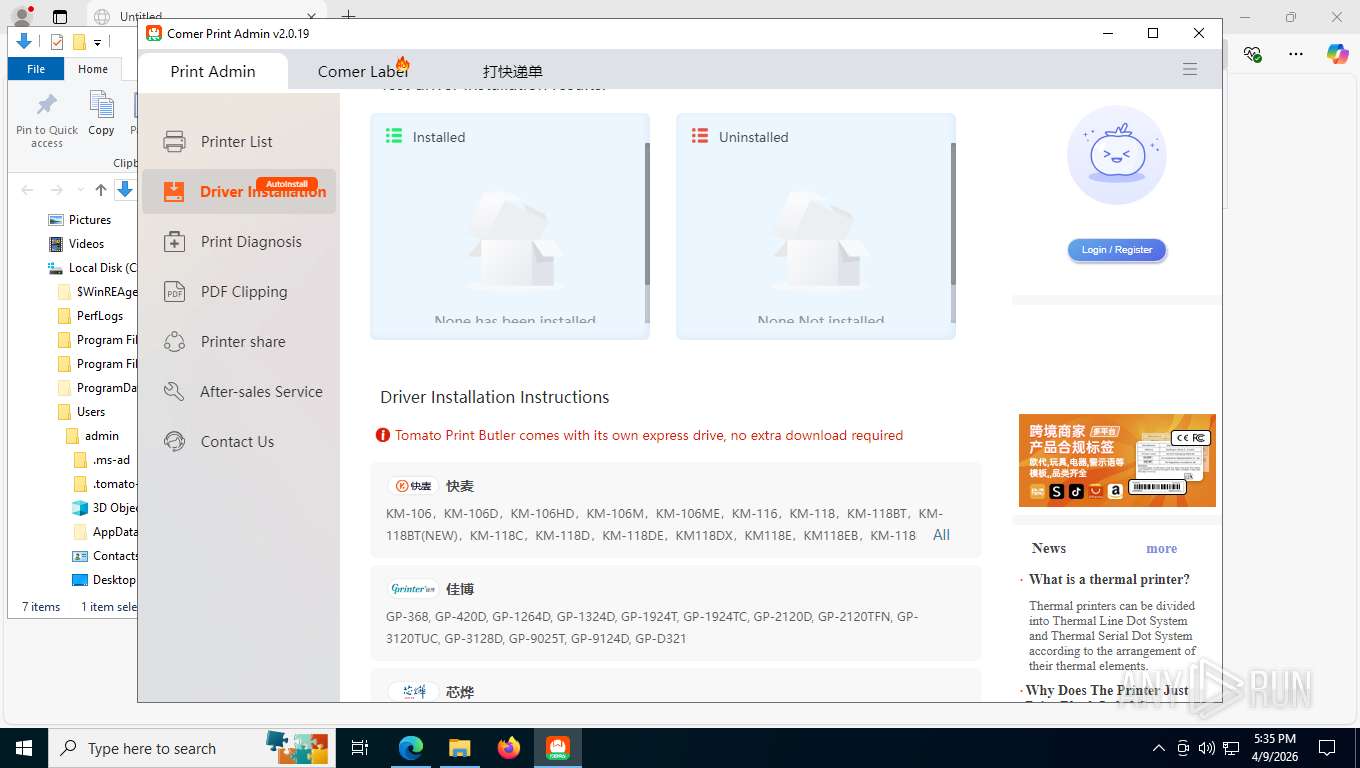Screen dimensions: 1360x768
Task: Click volume icon in system tray
Action: (x=1207, y=748)
